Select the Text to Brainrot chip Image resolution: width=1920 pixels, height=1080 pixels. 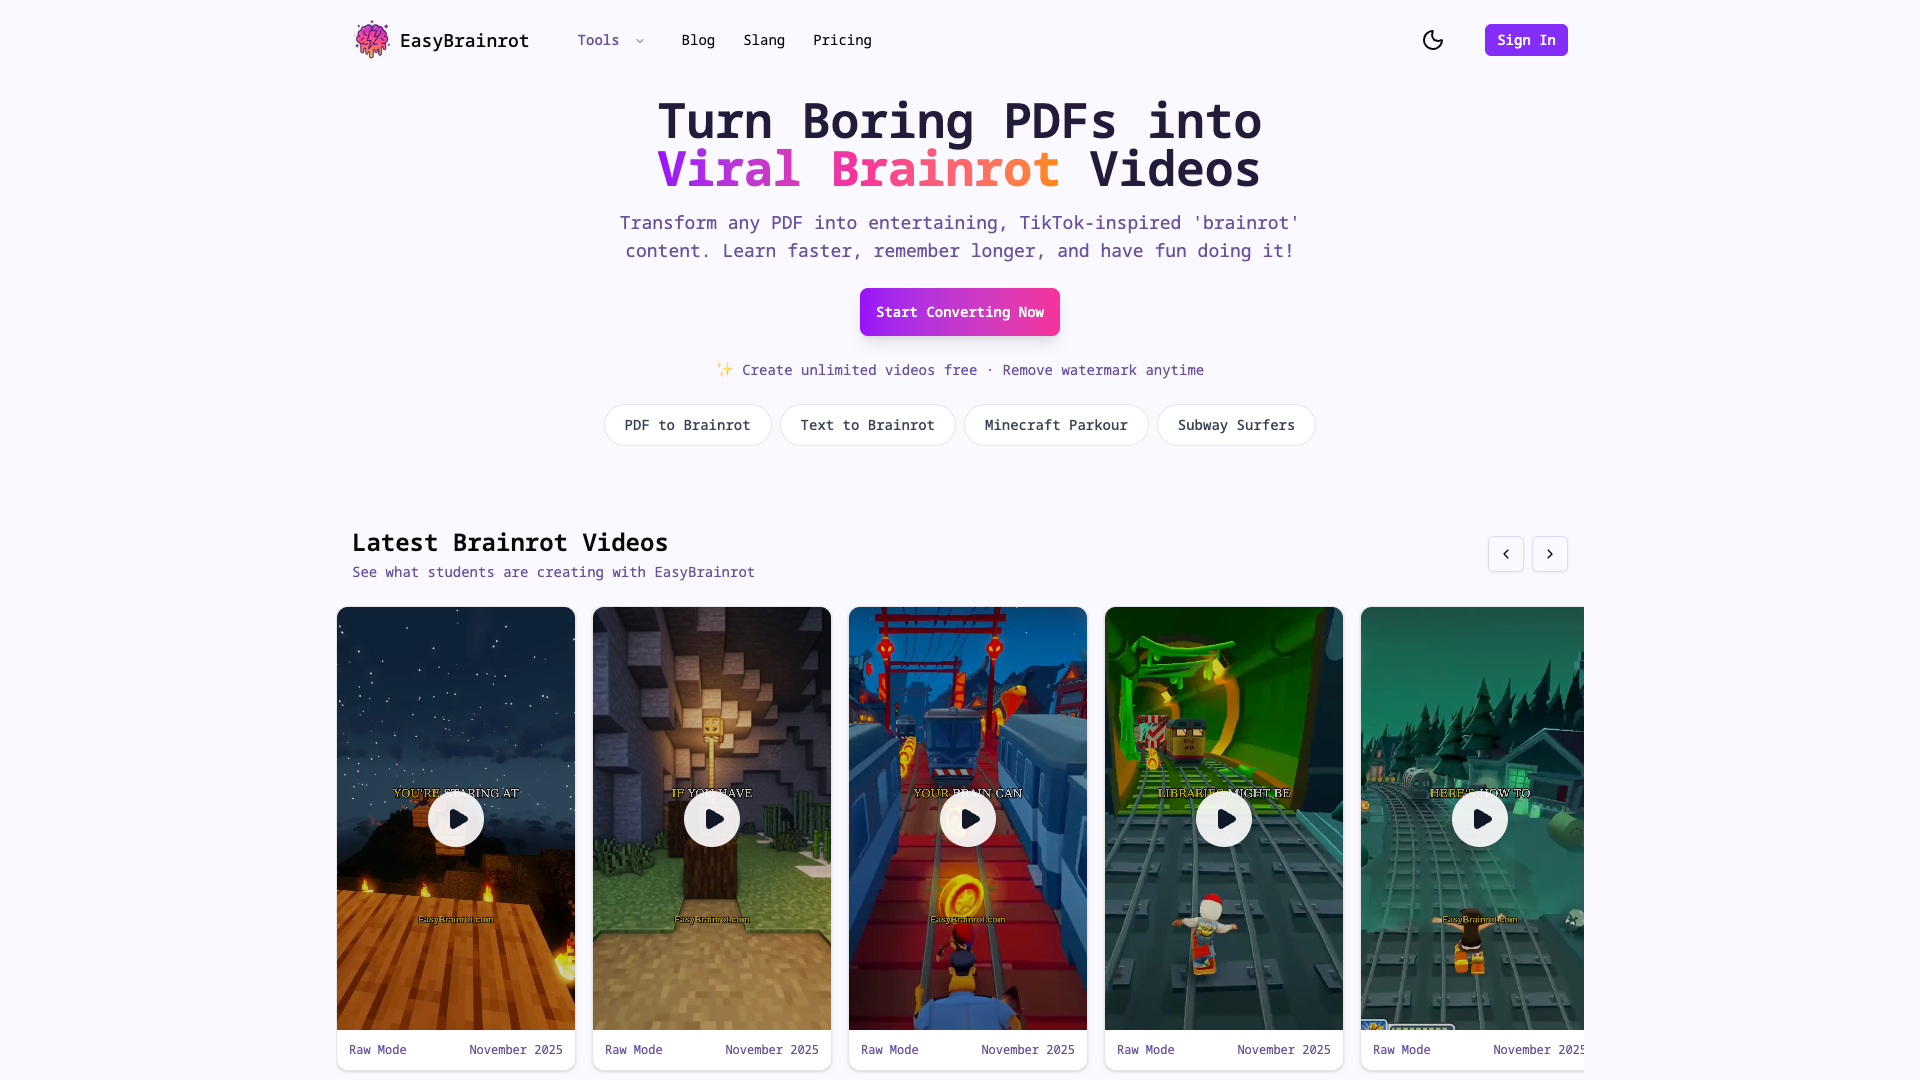click(868, 425)
